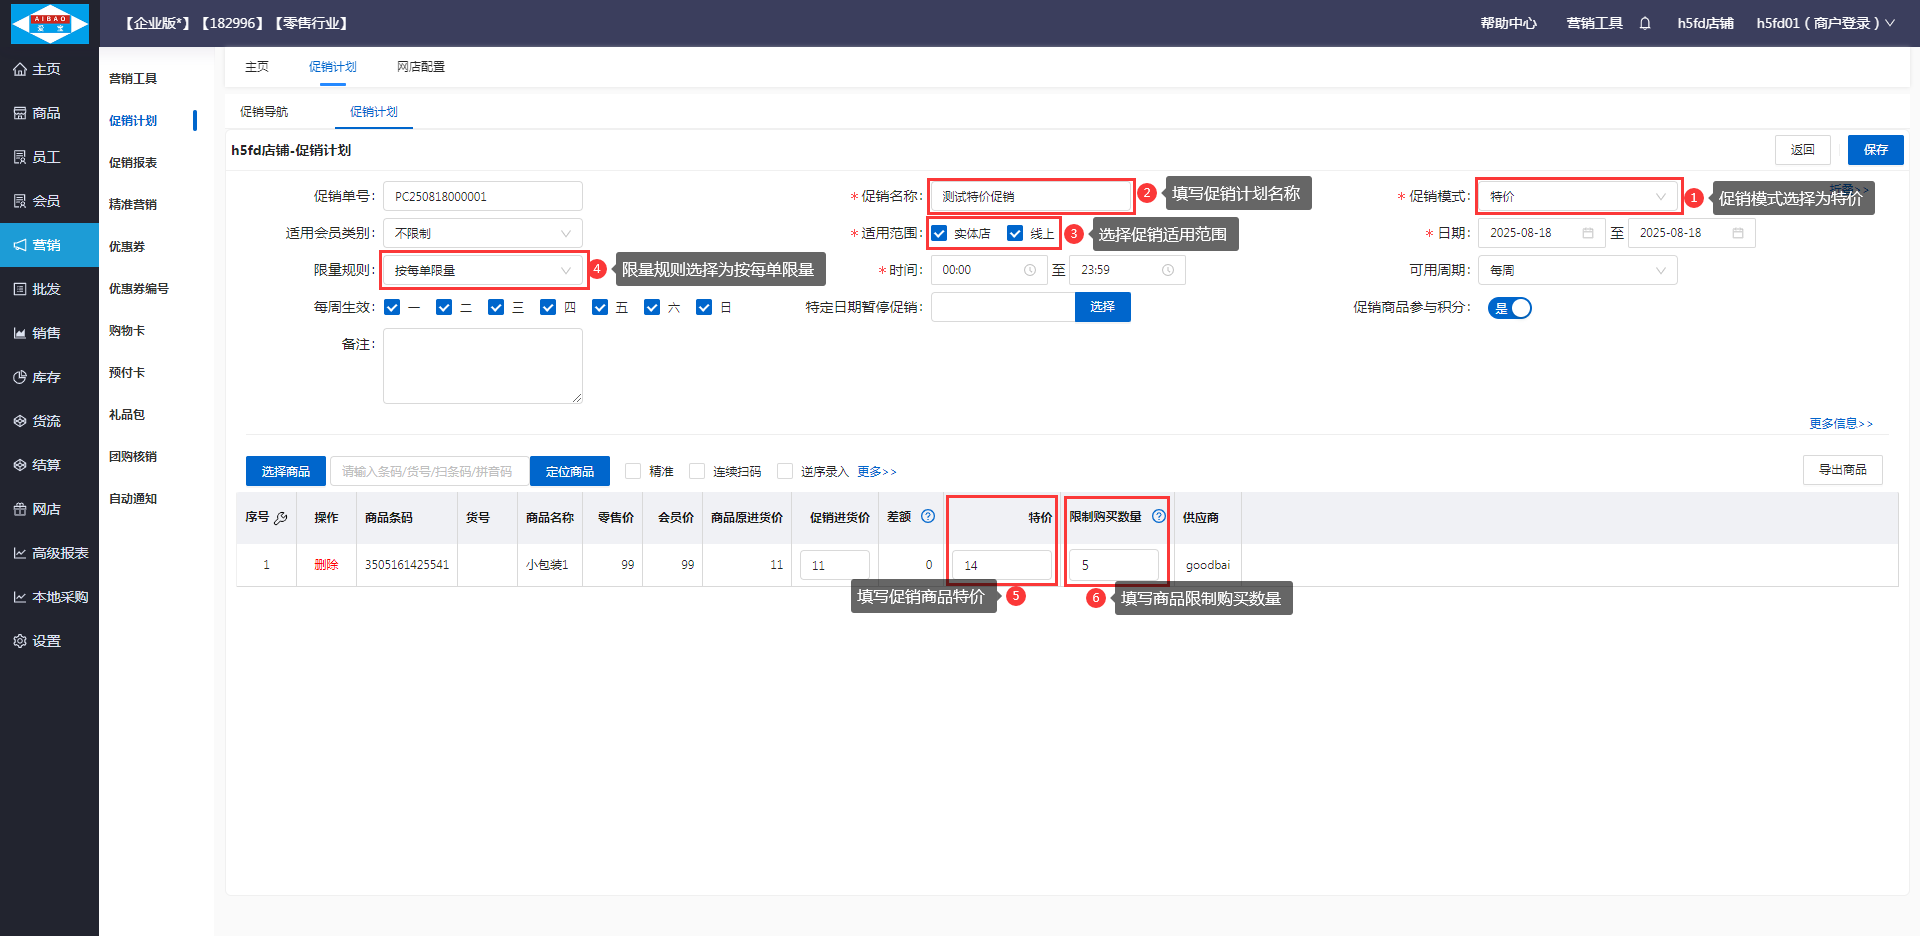Screen dimensions: 1920x936
Task: Click the notification bell icon
Action: (1645, 23)
